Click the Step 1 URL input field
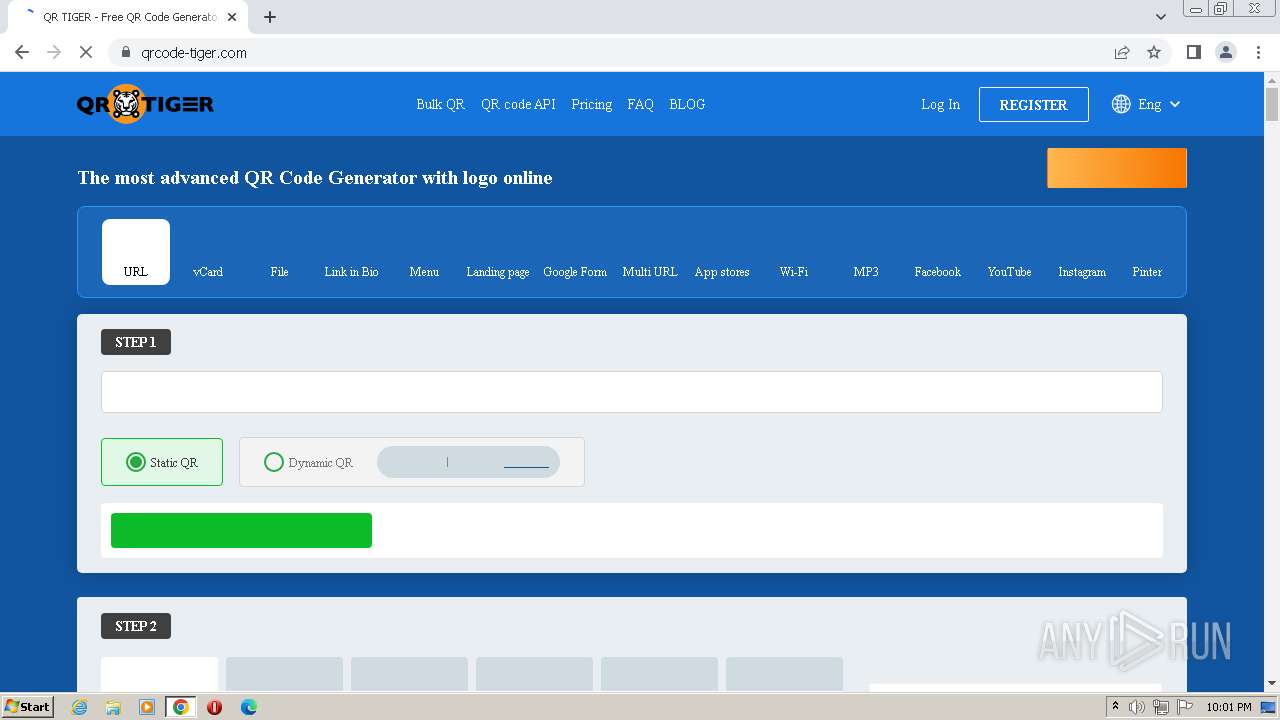The image size is (1280, 720). [x=632, y=392]
